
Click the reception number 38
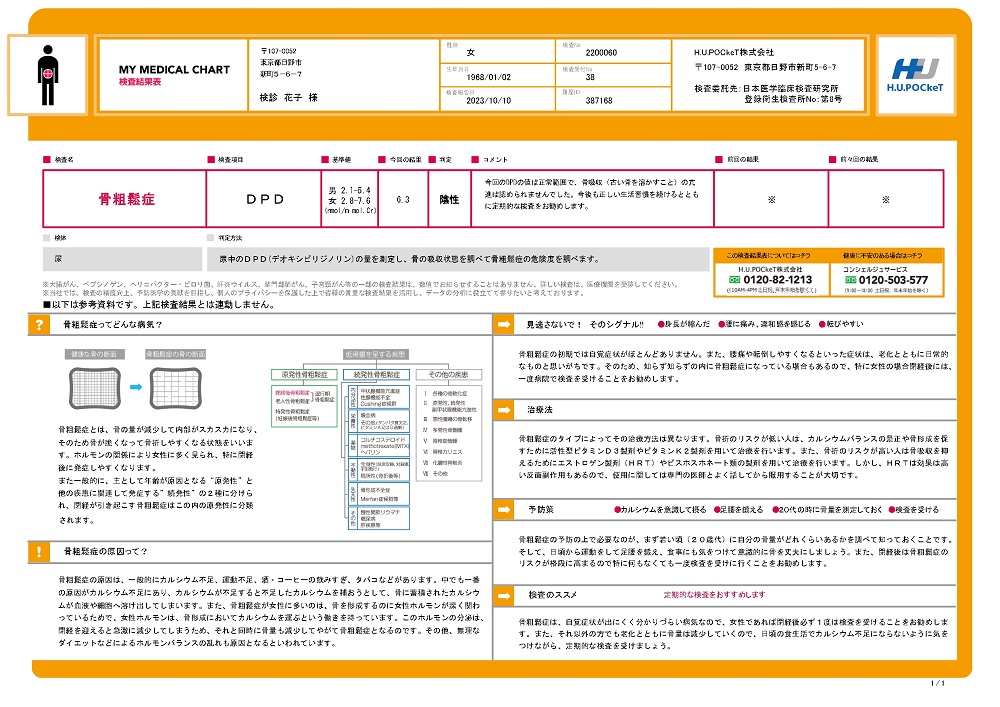point(590,77)
